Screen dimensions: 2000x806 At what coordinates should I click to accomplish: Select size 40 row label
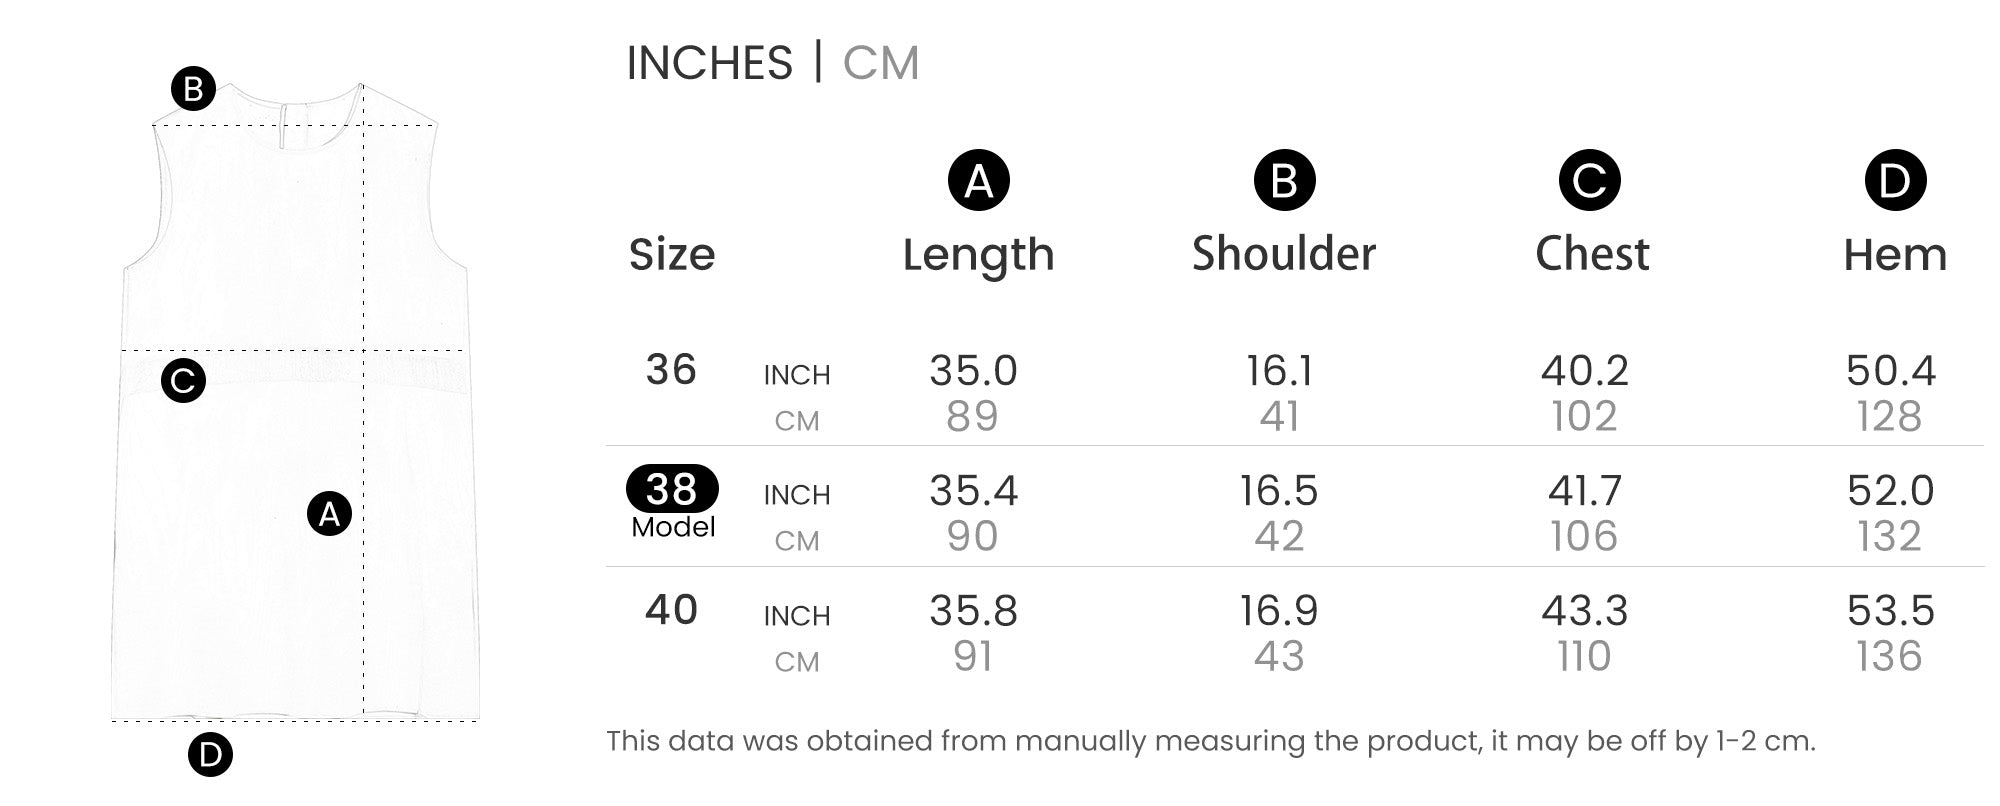point(671,610)
